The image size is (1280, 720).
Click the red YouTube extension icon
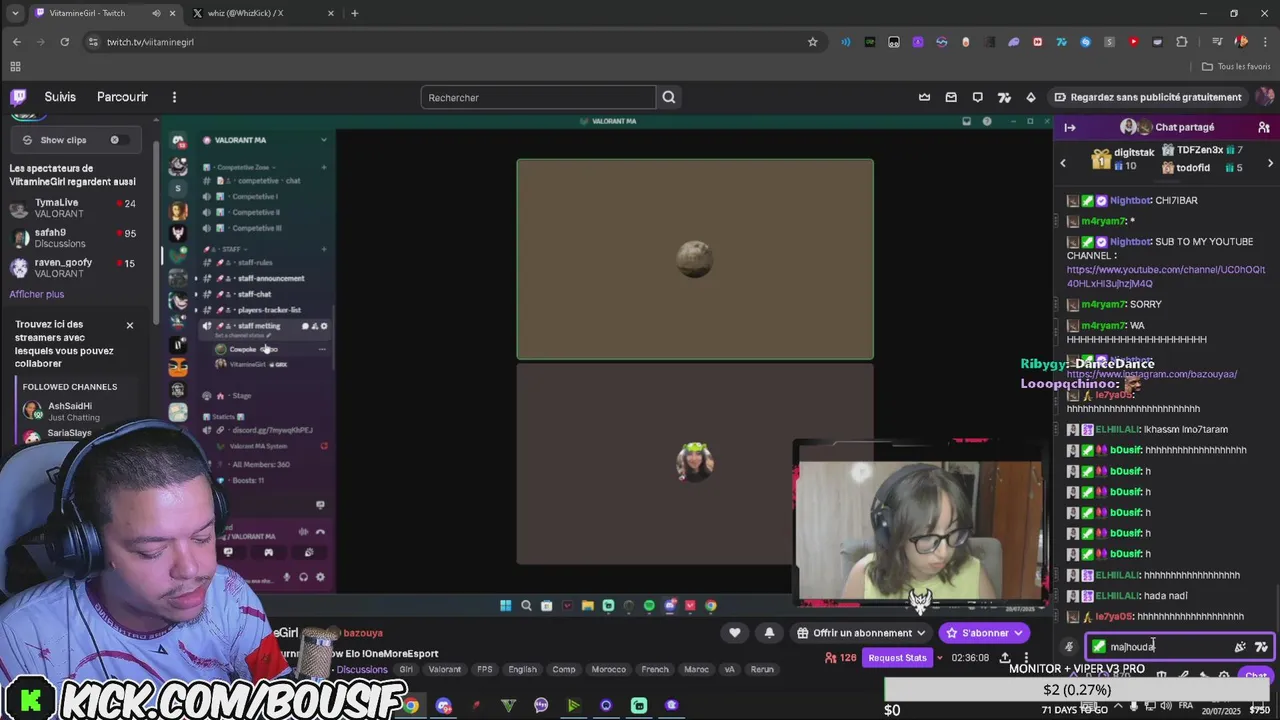(1133, 42)
